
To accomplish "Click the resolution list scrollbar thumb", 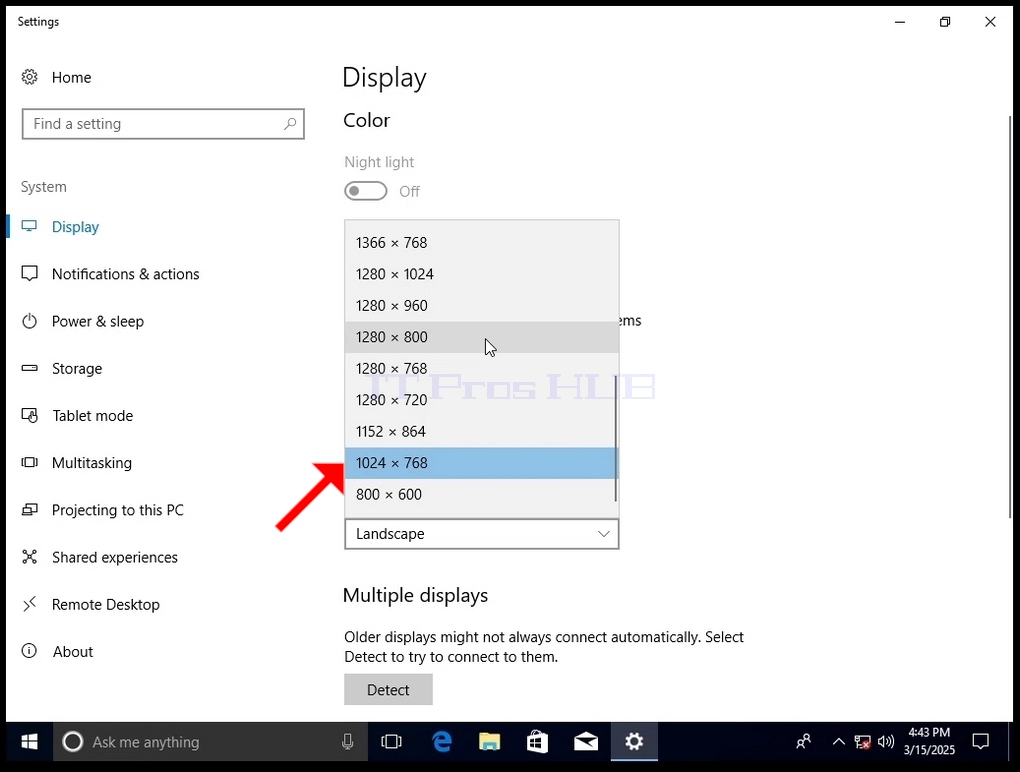I will click(x=615, y=438).
